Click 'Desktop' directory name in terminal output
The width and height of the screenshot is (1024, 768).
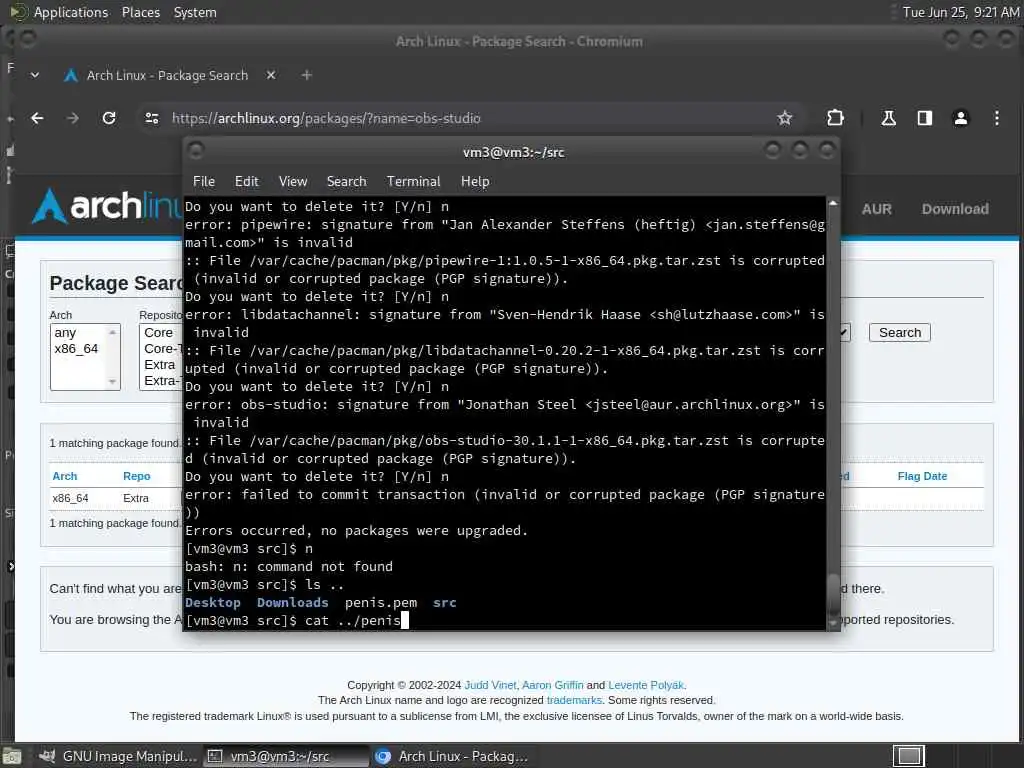pyautogui.click(x=213, y=603)
